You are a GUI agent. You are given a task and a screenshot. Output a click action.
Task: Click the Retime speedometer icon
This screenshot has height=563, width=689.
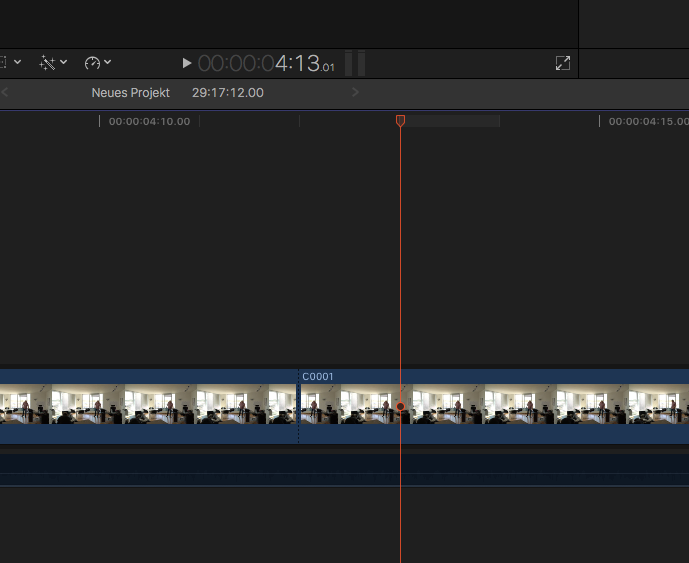[x=93, y=63]
